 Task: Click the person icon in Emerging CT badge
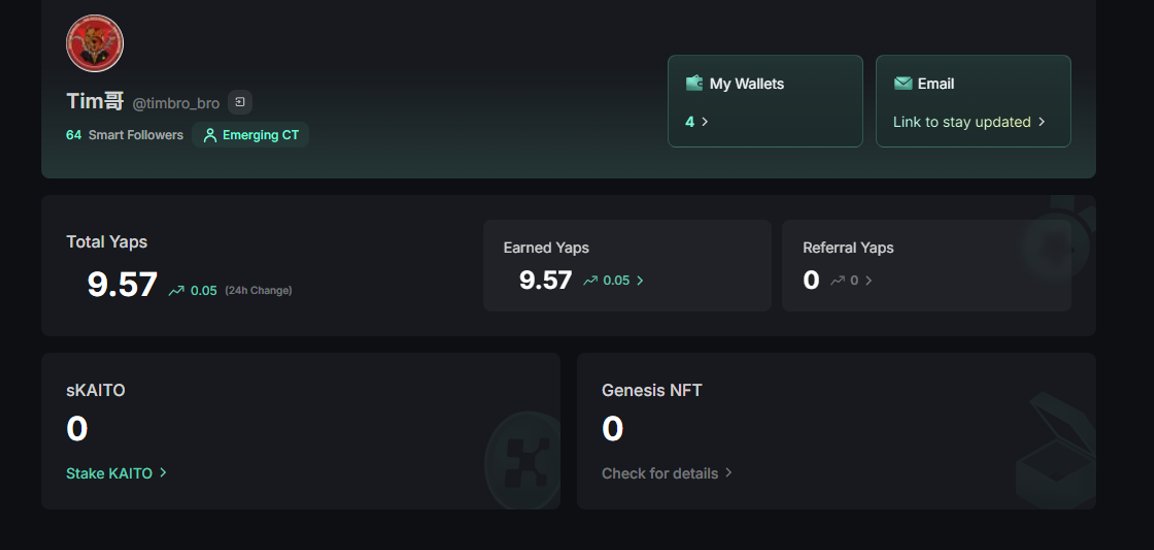[x=210, y=135]
